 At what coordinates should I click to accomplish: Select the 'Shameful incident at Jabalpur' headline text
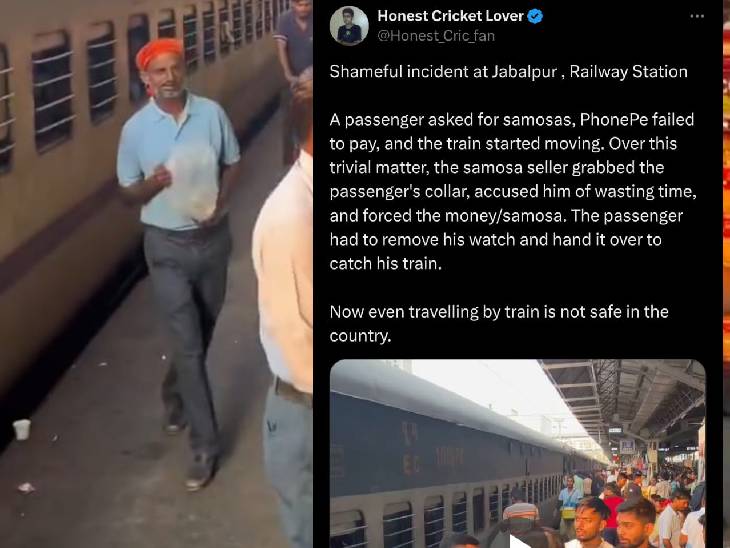(x=508, y=72)
